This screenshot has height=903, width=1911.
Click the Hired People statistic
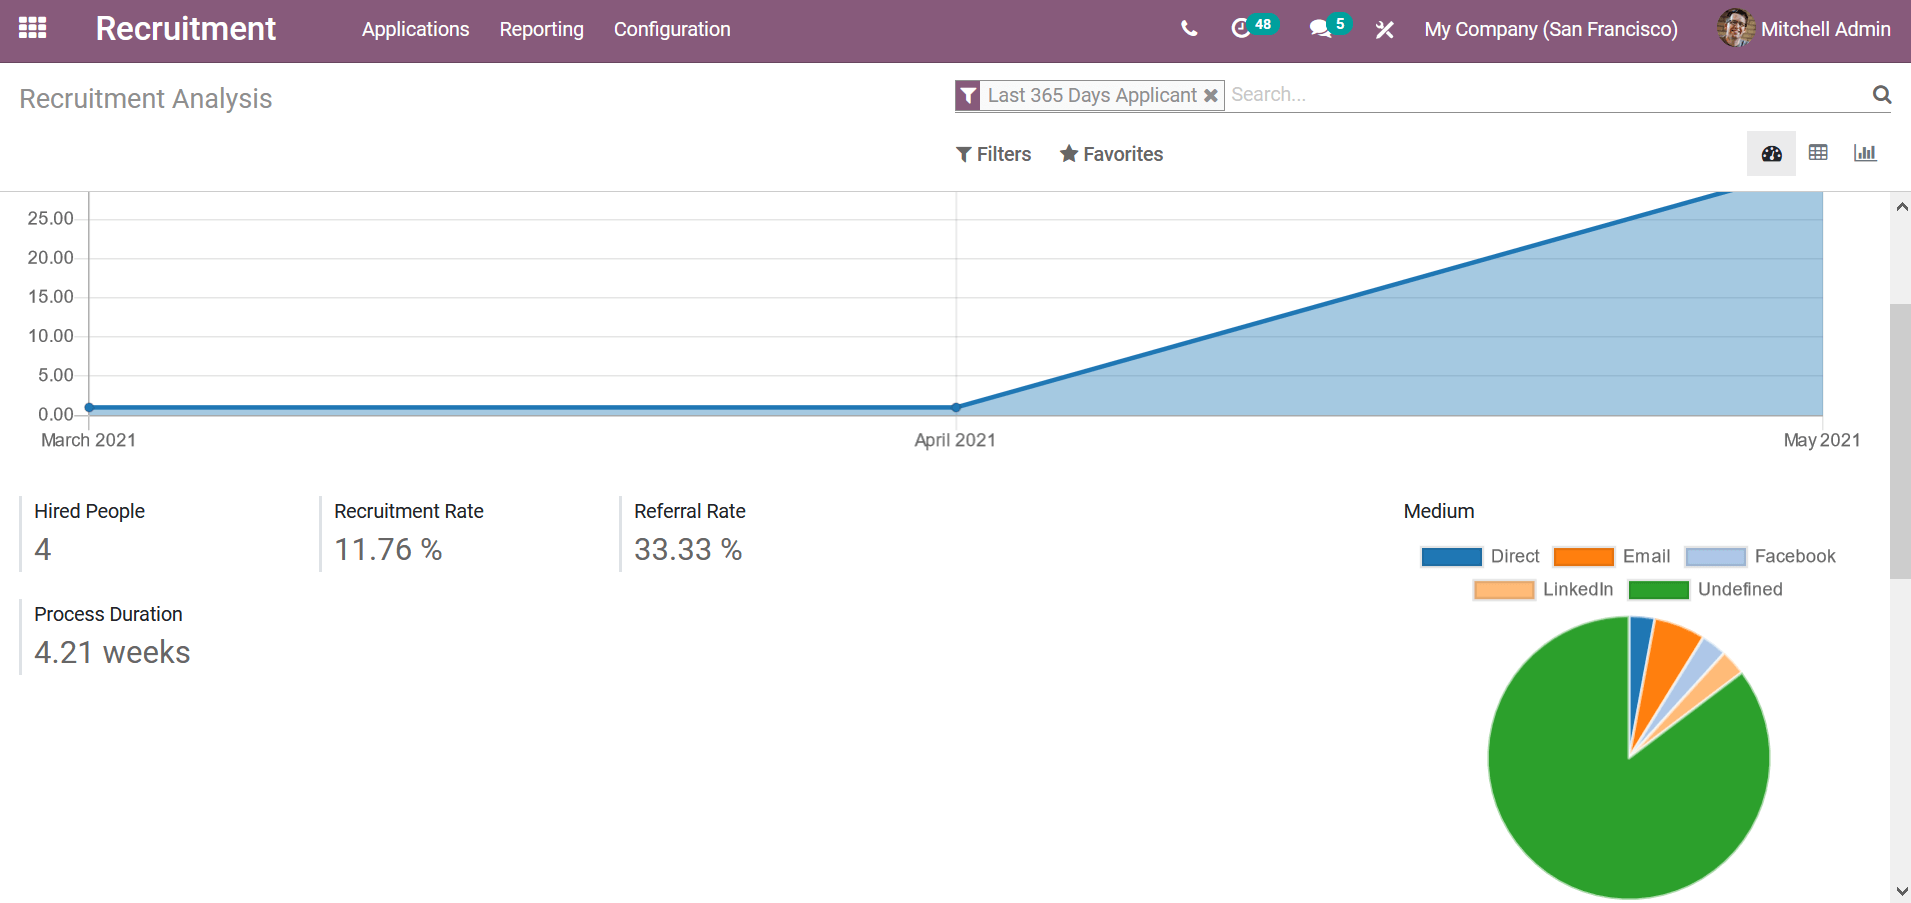click(x=89, y=532)
